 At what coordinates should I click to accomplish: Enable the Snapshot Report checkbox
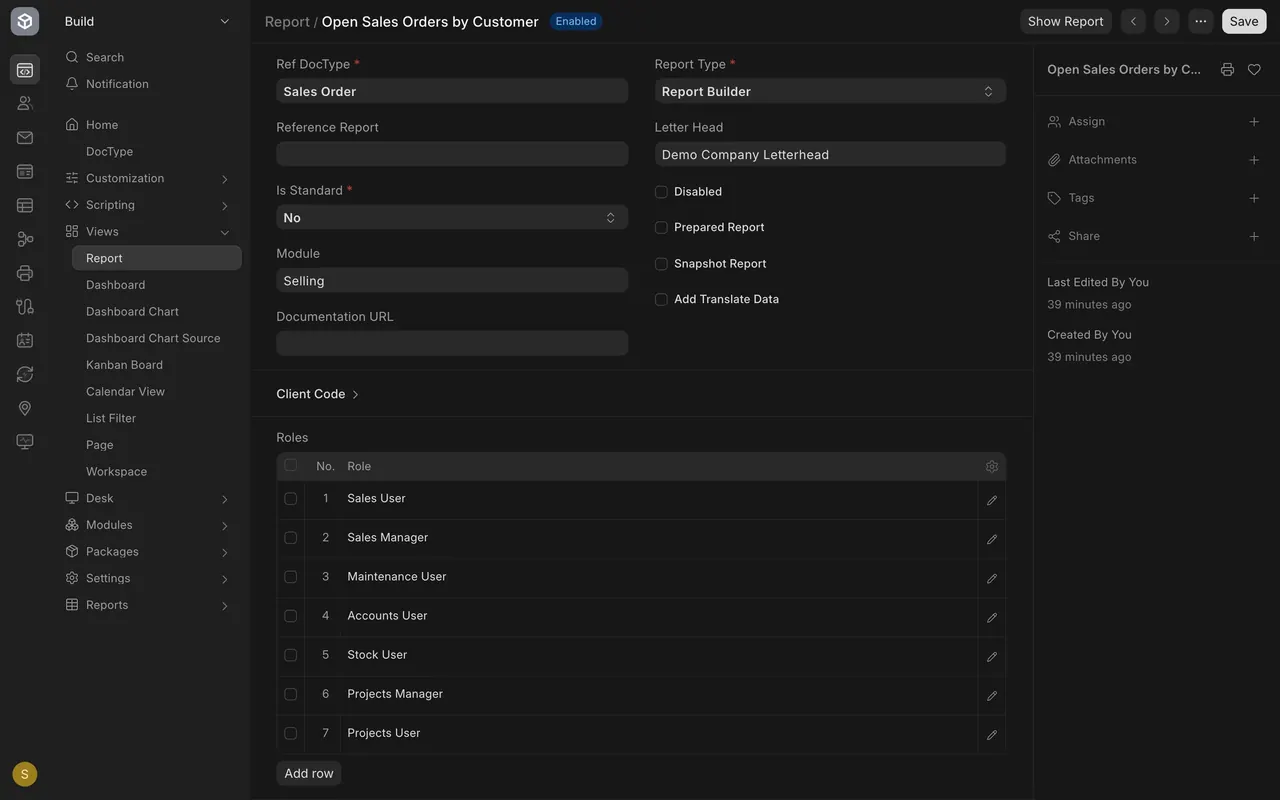coord(661,264)
